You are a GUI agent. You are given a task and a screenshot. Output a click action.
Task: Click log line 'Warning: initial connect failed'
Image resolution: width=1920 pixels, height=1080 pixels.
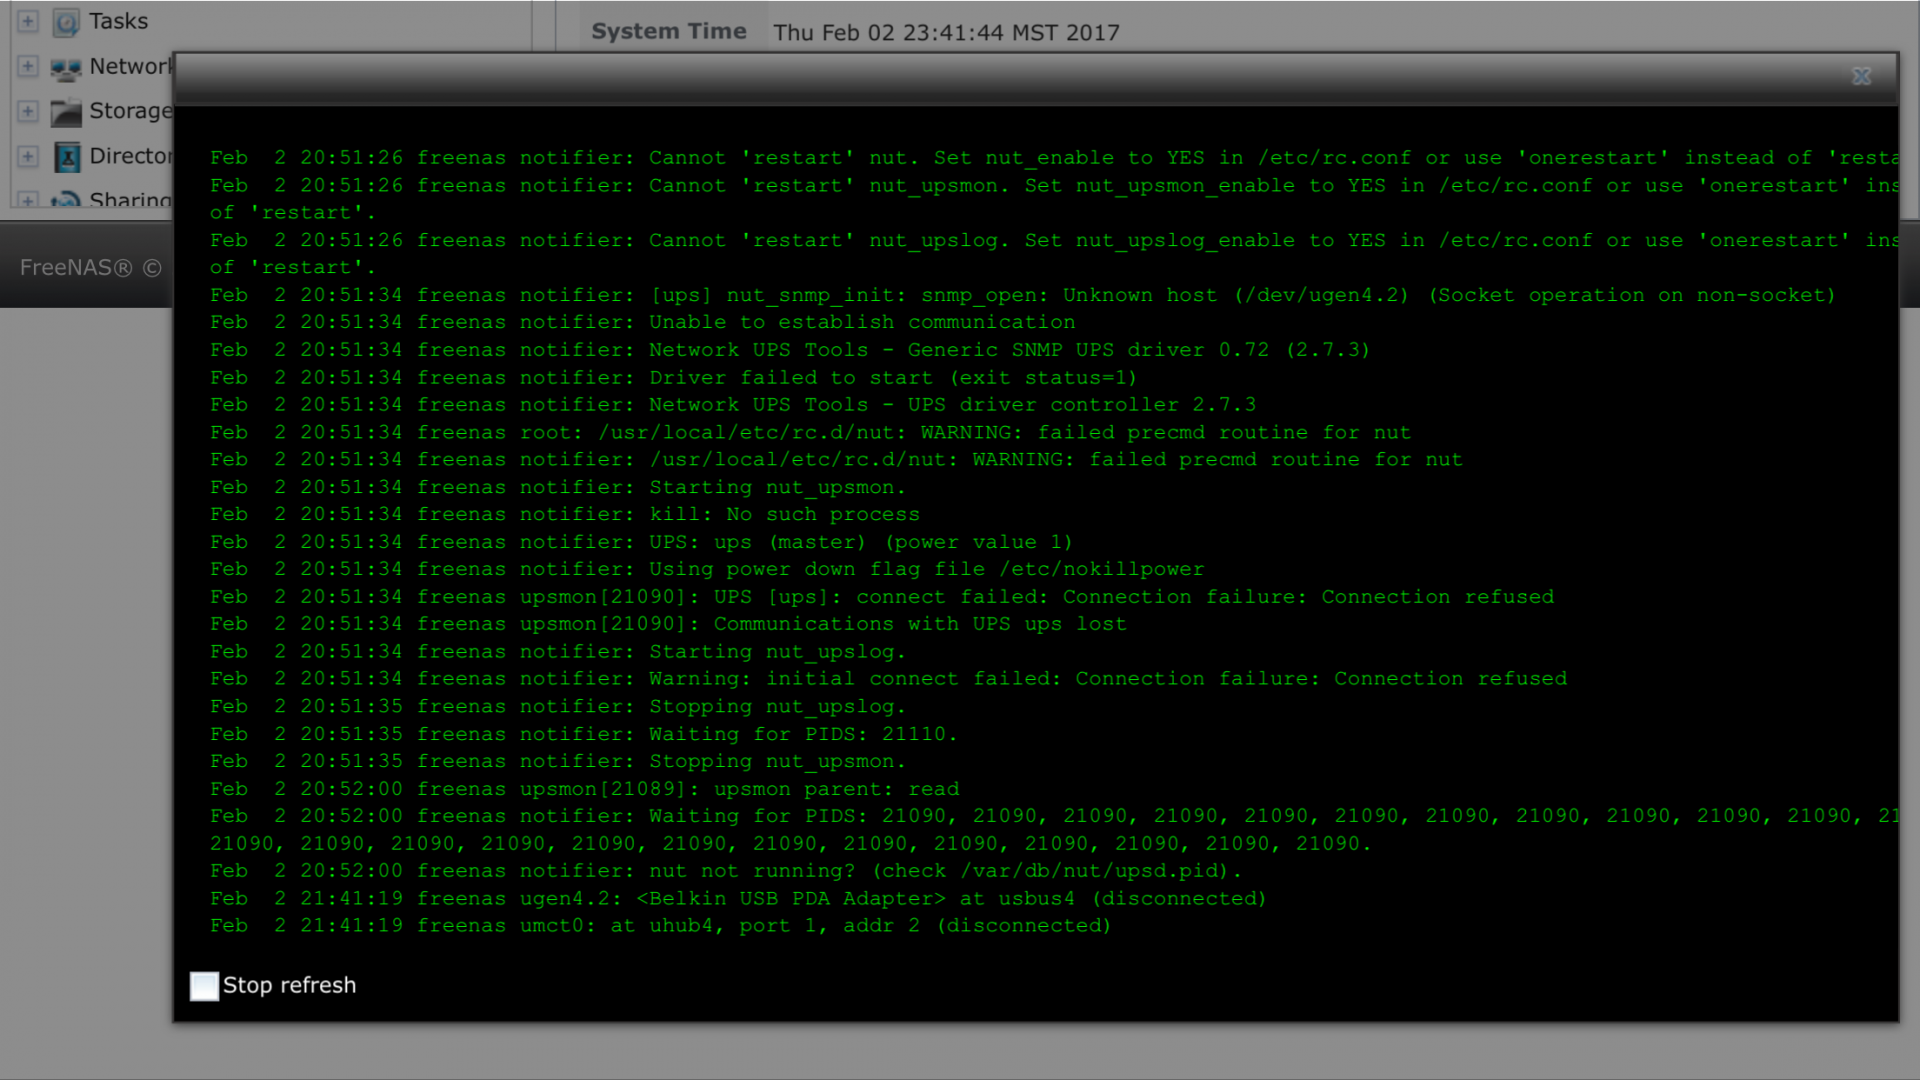pos(889,679)
